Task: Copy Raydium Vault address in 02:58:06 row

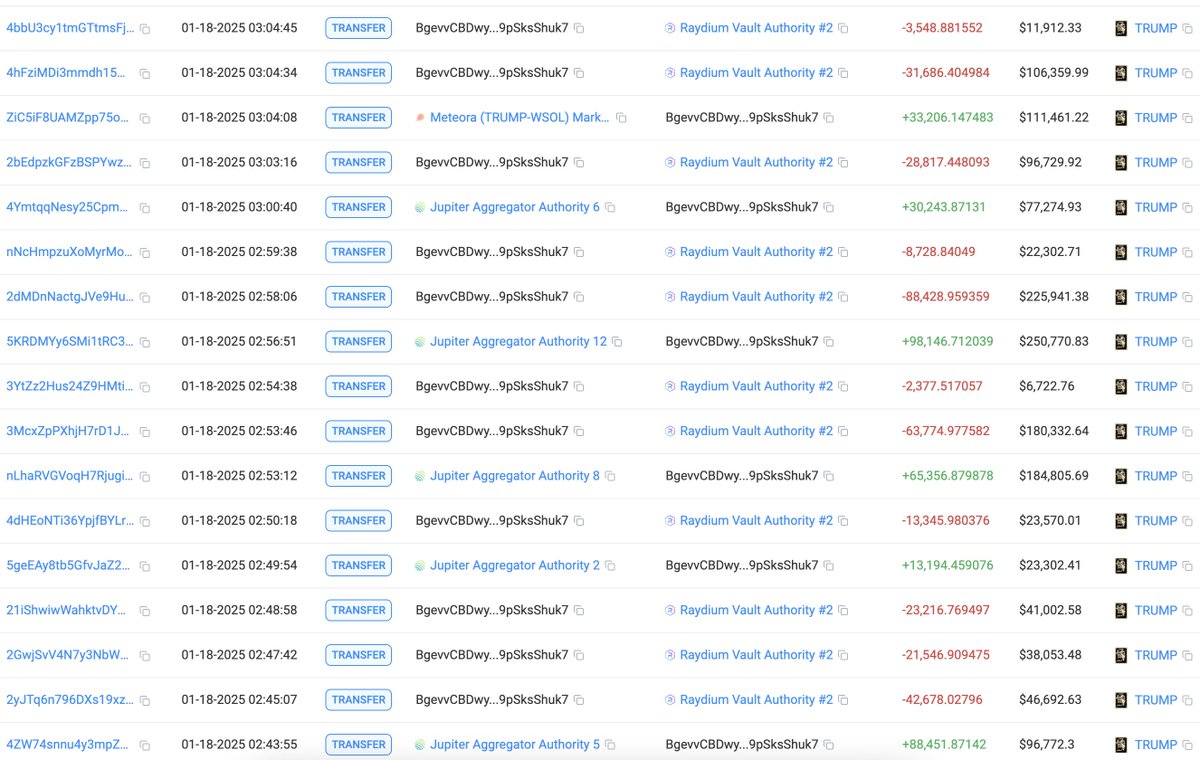Action: click(843, 298)
